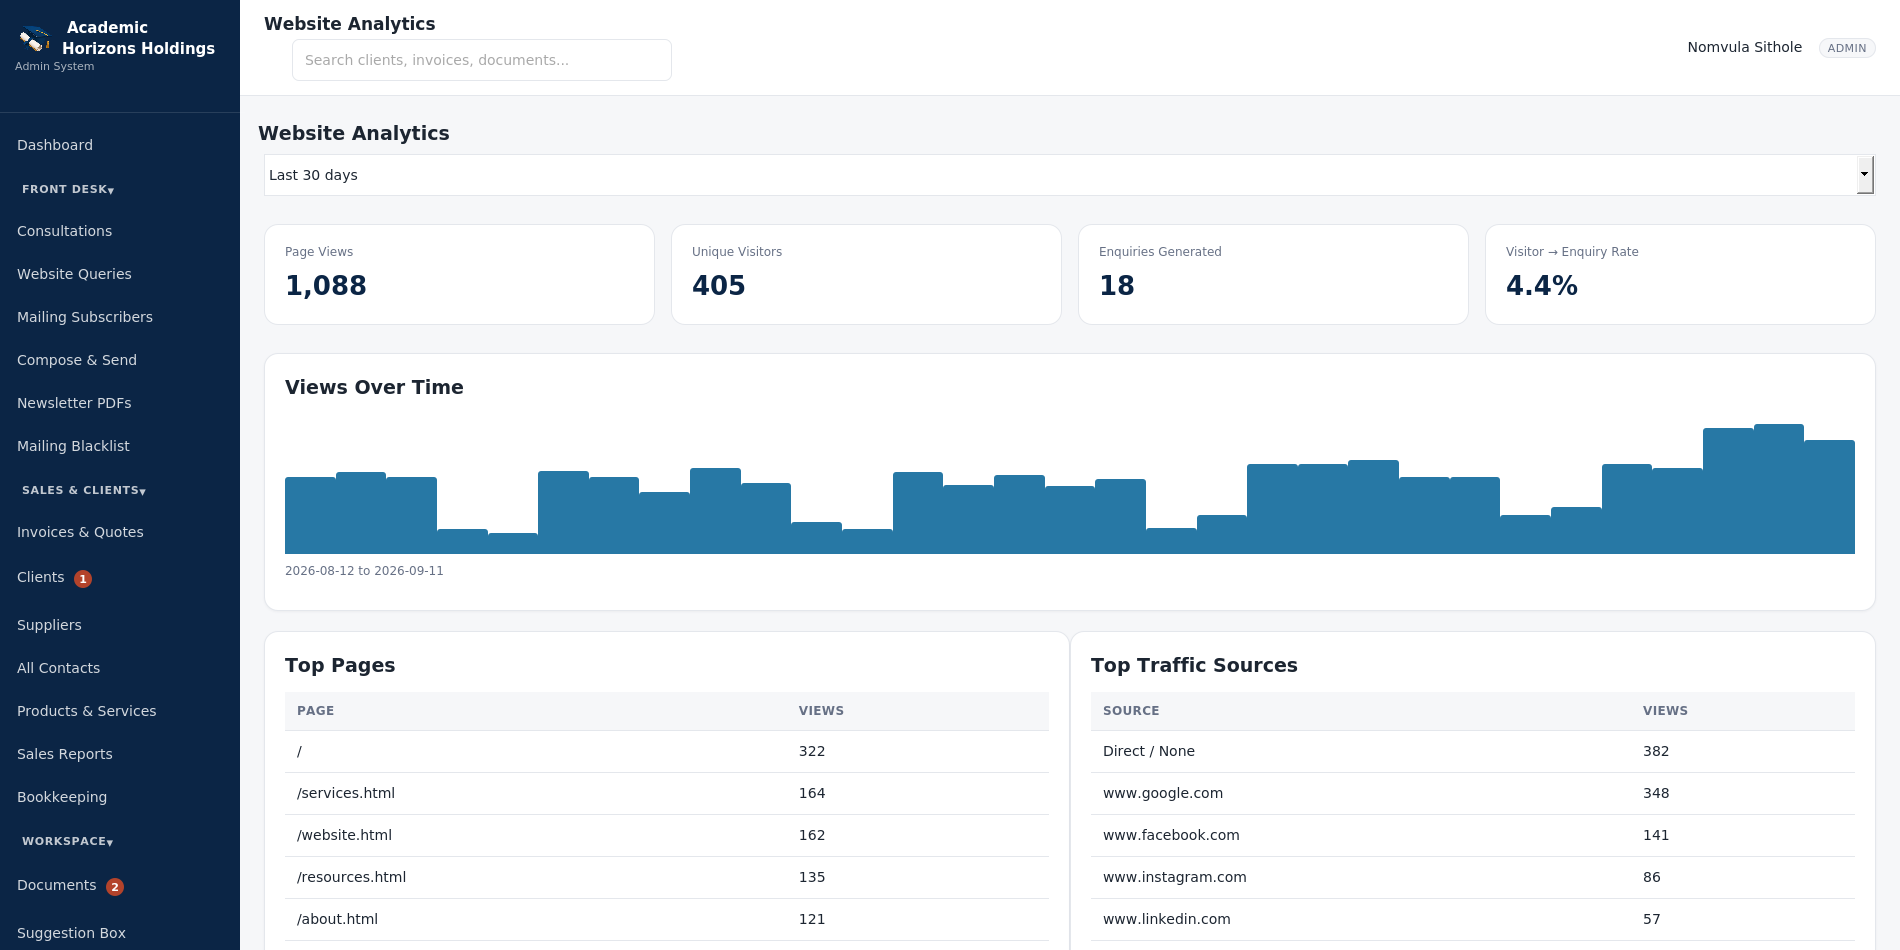Open the Clients page
This screenshot has width=1900, height=950.
[x=41, y=577]
